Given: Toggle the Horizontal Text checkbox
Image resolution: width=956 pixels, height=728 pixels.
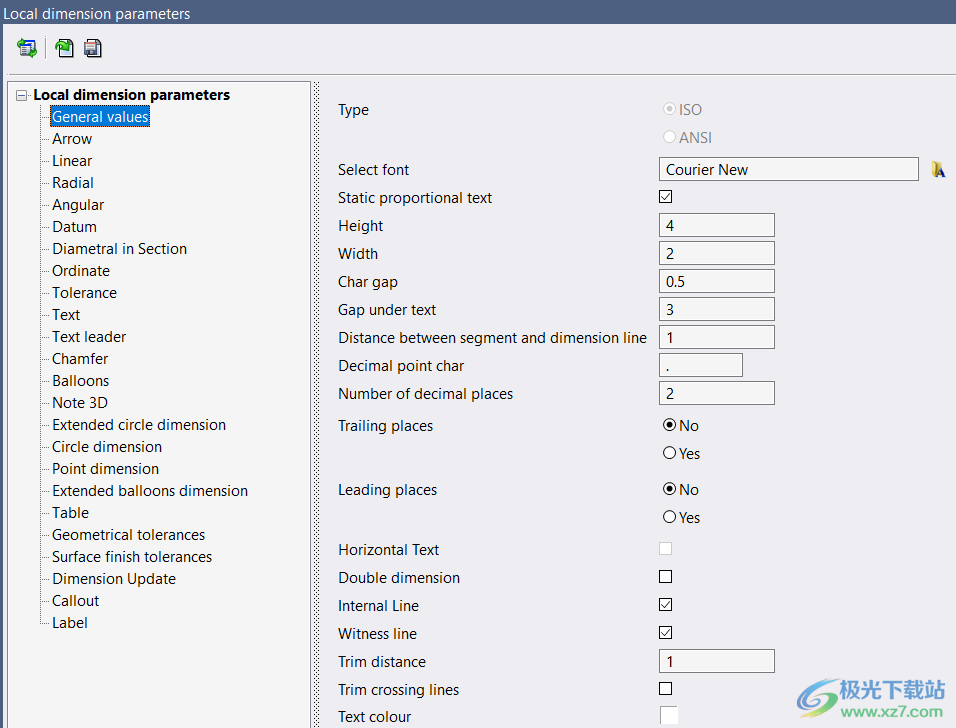Looking at the screenshot, I should point(665,548).
